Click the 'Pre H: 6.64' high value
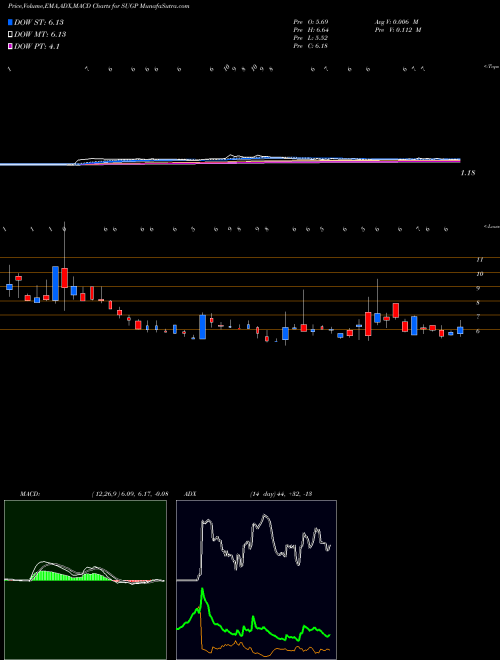500x660 pixels. pyautogui.click(x=311, y=30)
